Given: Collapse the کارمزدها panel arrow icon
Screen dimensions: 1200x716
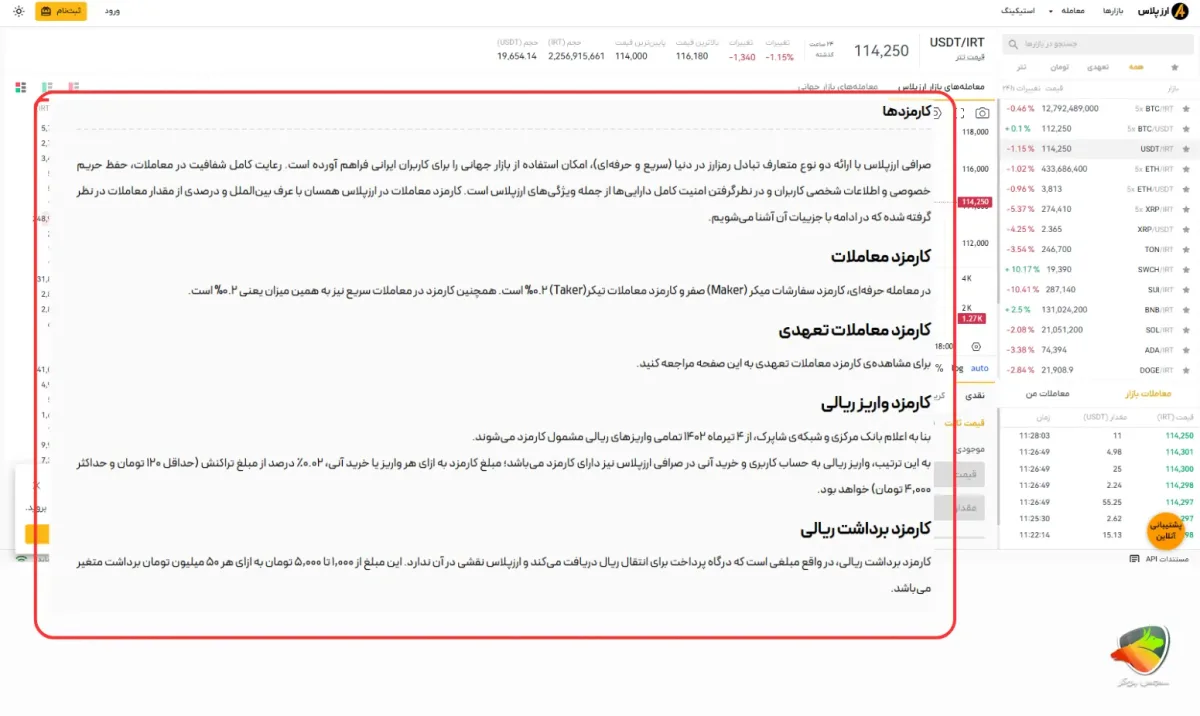Looking at the screenshot, I should point(937,112).
